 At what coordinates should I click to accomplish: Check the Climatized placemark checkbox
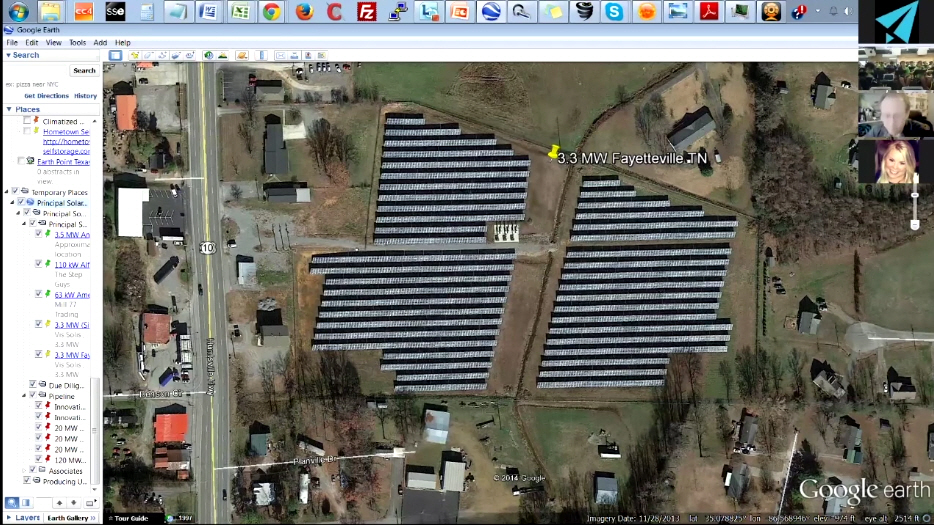tap(27, 121)
